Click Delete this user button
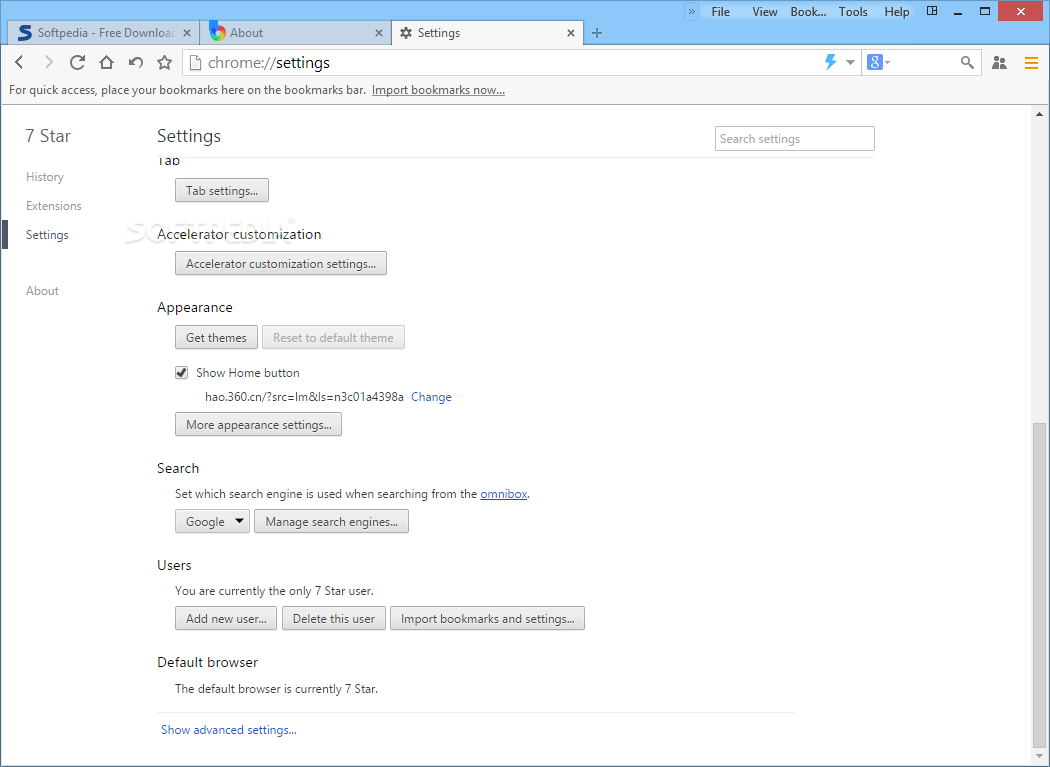 tap(333, 618)
